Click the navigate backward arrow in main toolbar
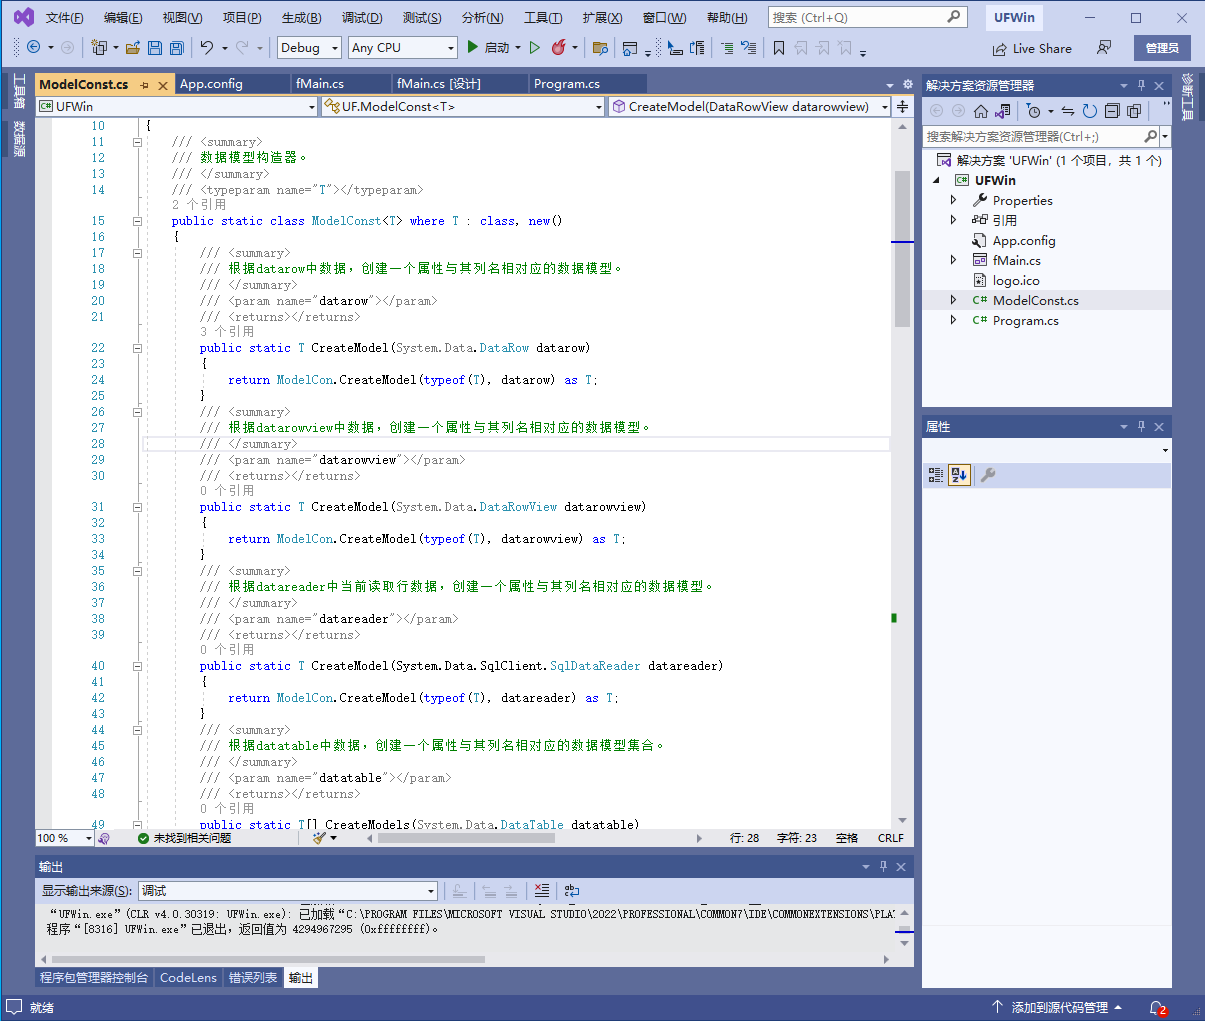Viewport: 1205px width, 1021px height. [33, 47]
